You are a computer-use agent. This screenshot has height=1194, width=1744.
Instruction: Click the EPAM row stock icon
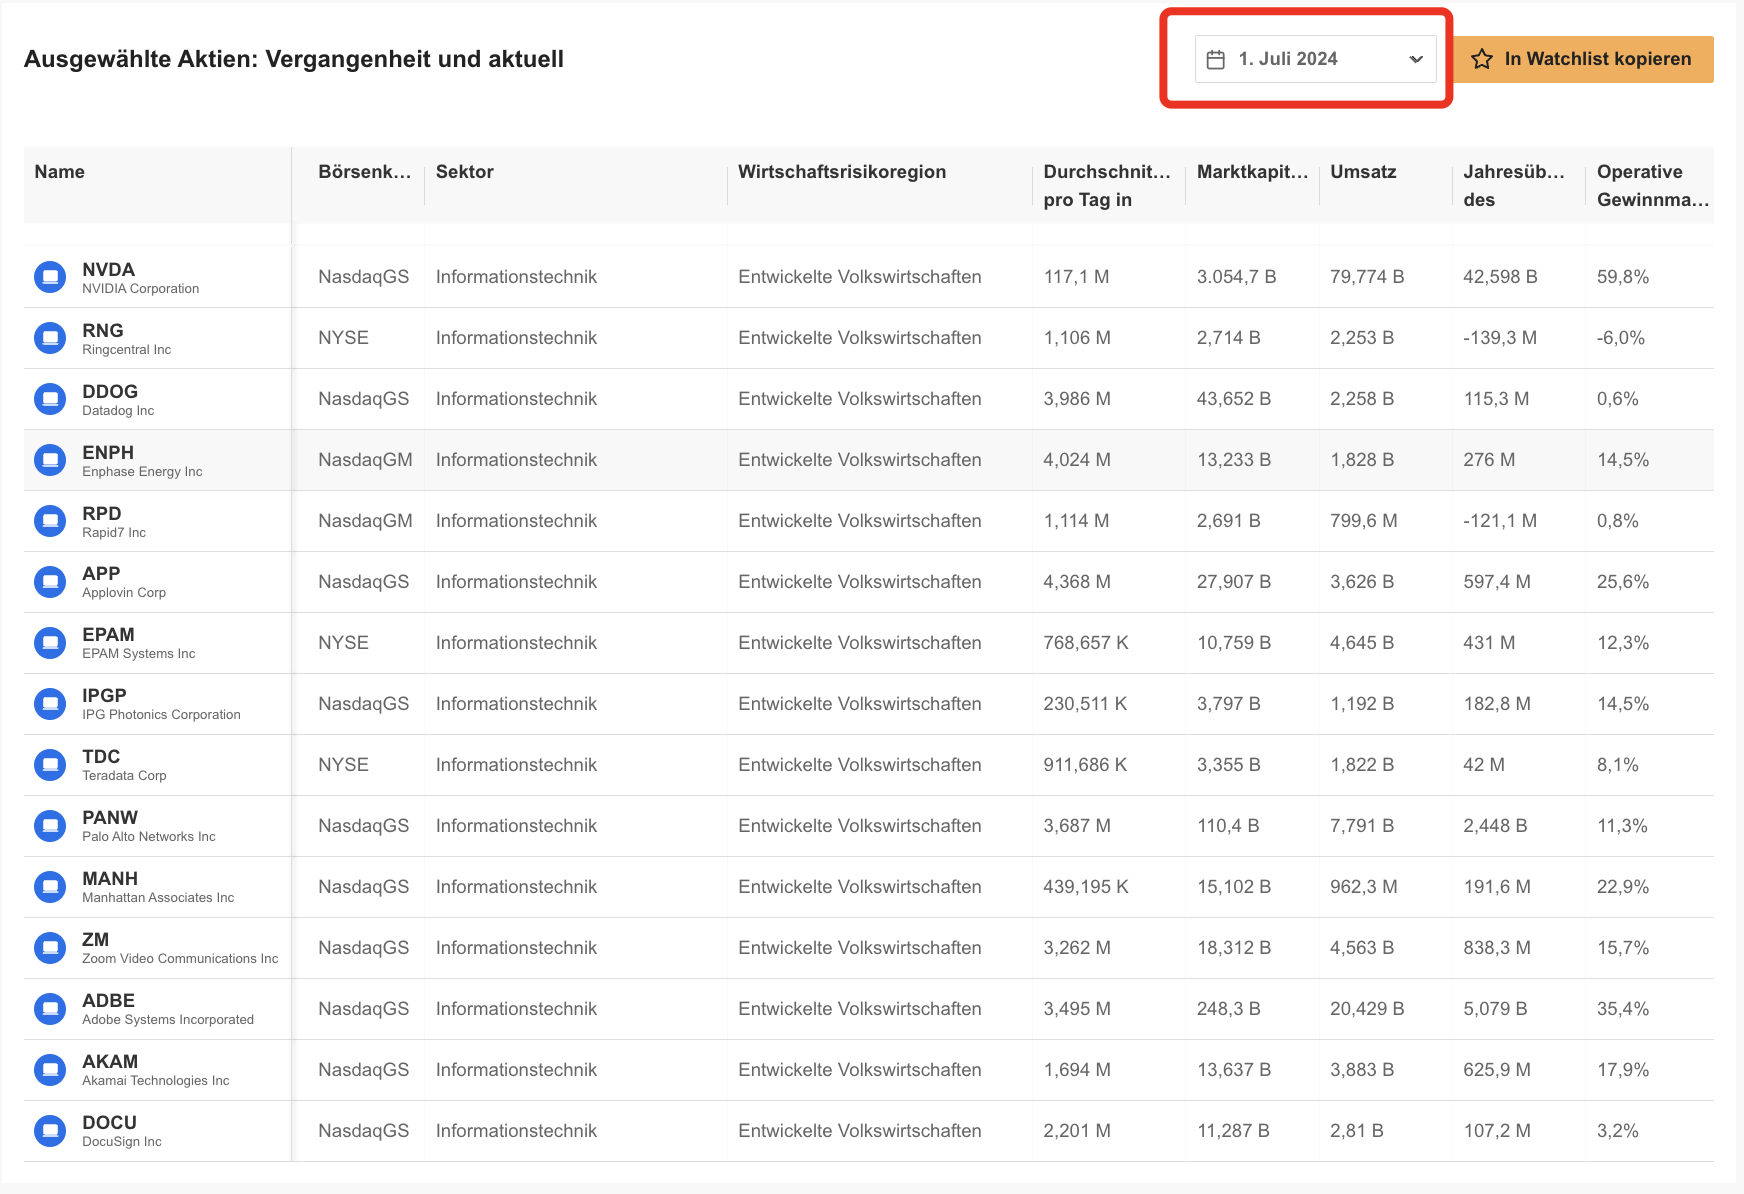point(50,643)
